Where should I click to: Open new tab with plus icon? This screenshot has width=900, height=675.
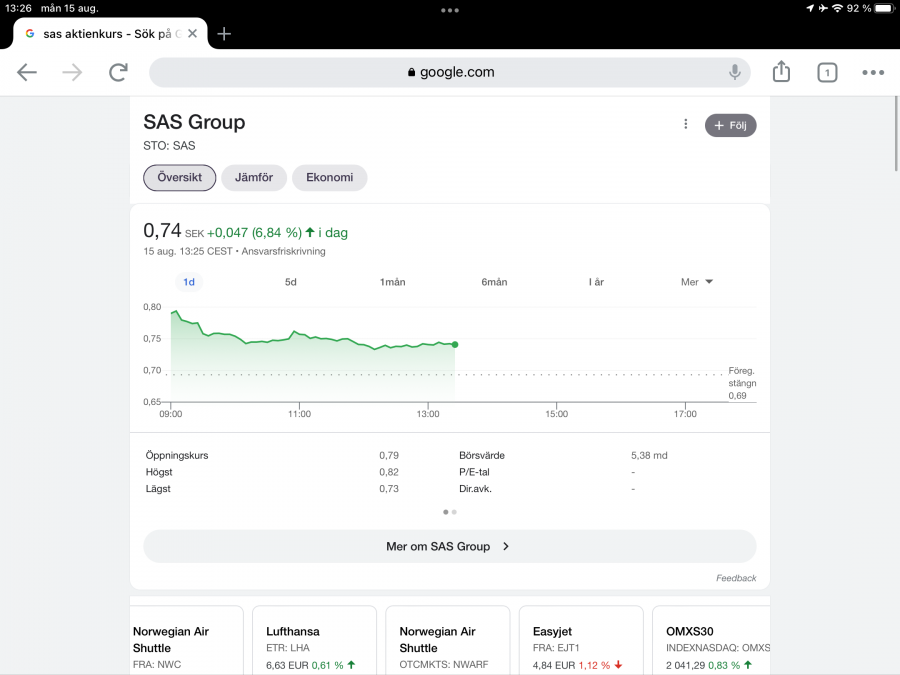click(224, 33)
